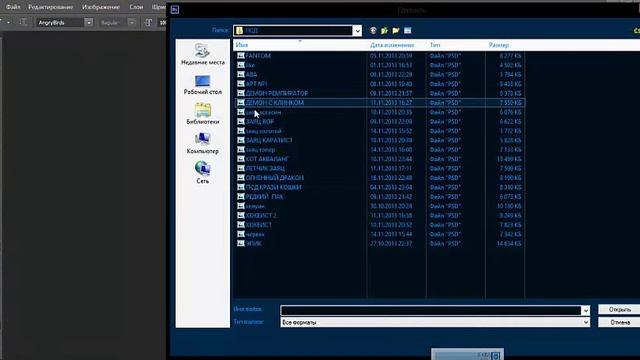Select the ЛЕТЧИК ЗАЯЦ file

(265, 168)
